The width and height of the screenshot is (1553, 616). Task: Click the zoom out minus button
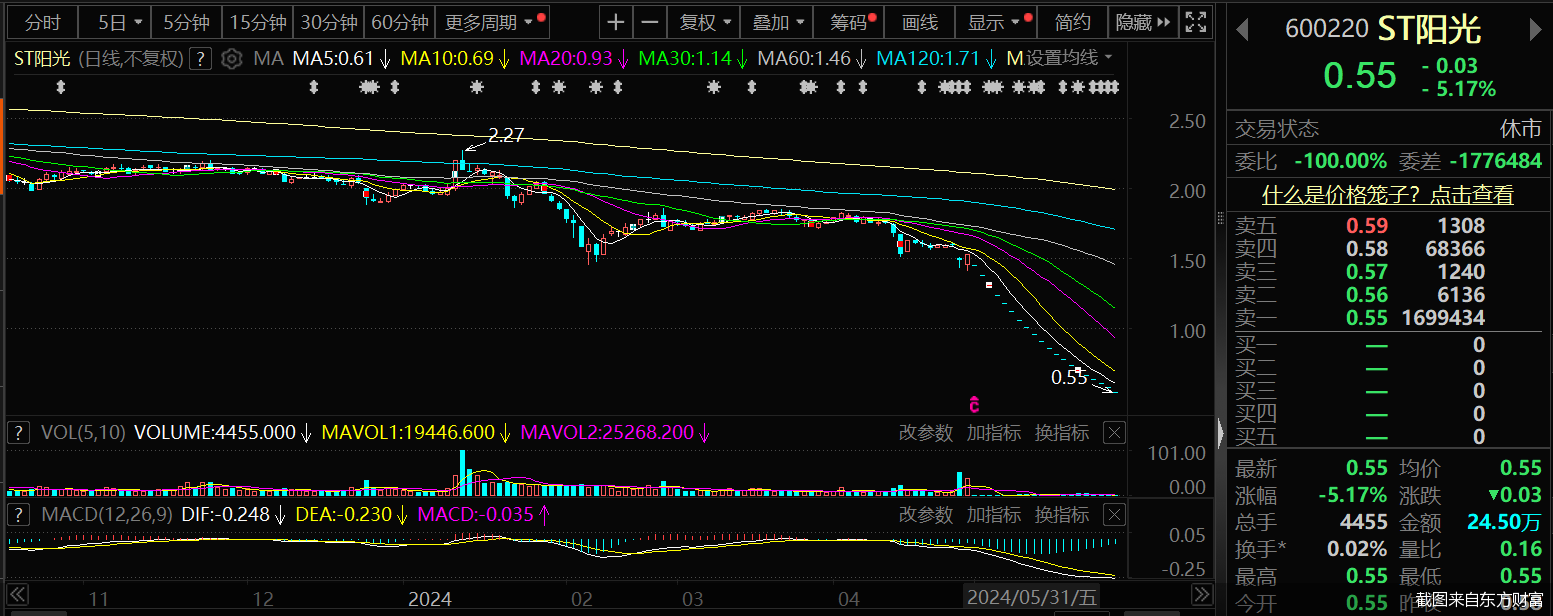(x=650, y=22)
